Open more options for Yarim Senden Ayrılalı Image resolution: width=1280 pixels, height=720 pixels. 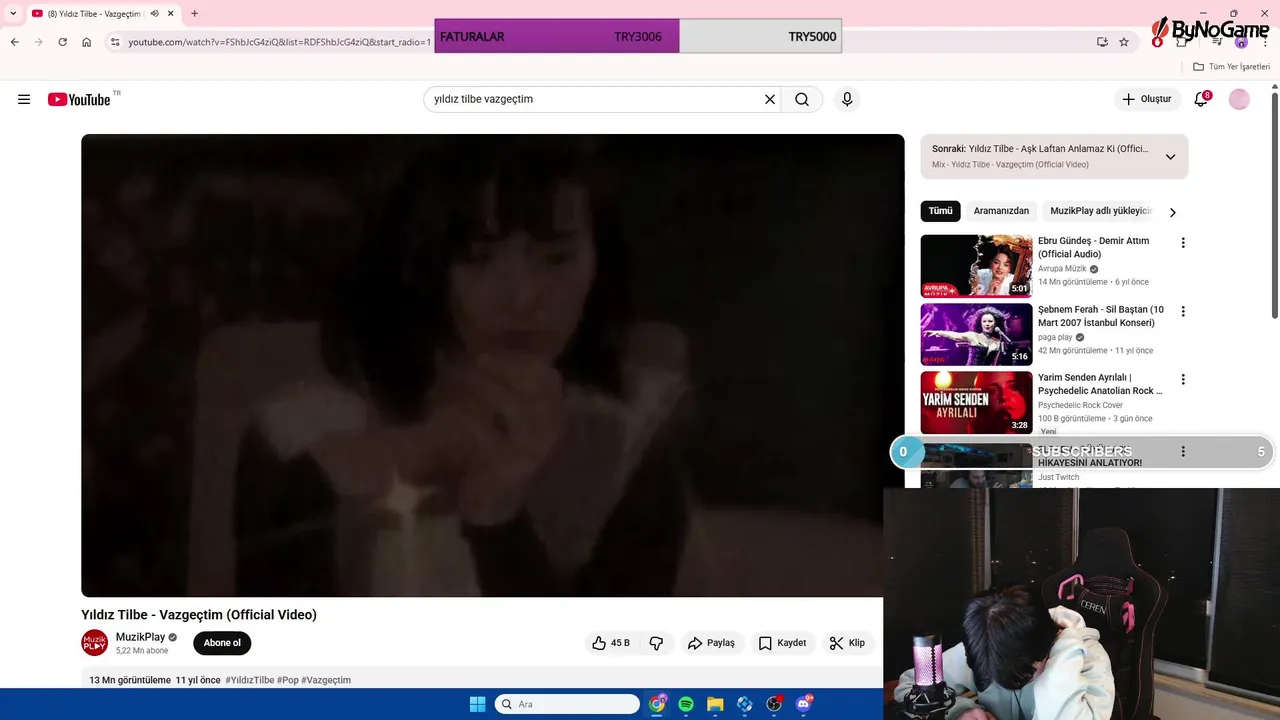1183,380
